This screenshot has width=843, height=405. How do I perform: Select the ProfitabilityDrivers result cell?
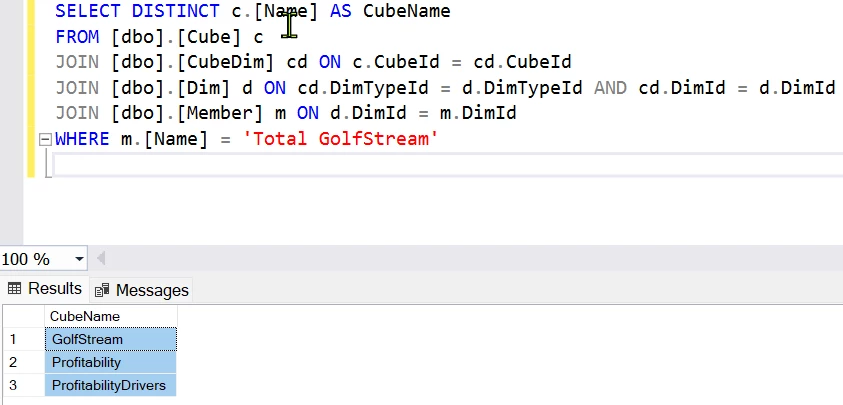111,386
